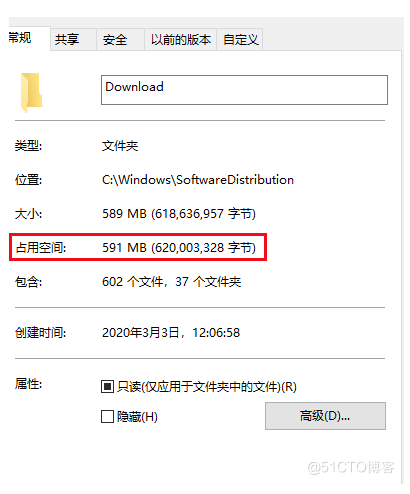Click the location path C:\Windows\SoftwareDistribution
The width and height of the screenshot is (410, 494).
198,180
